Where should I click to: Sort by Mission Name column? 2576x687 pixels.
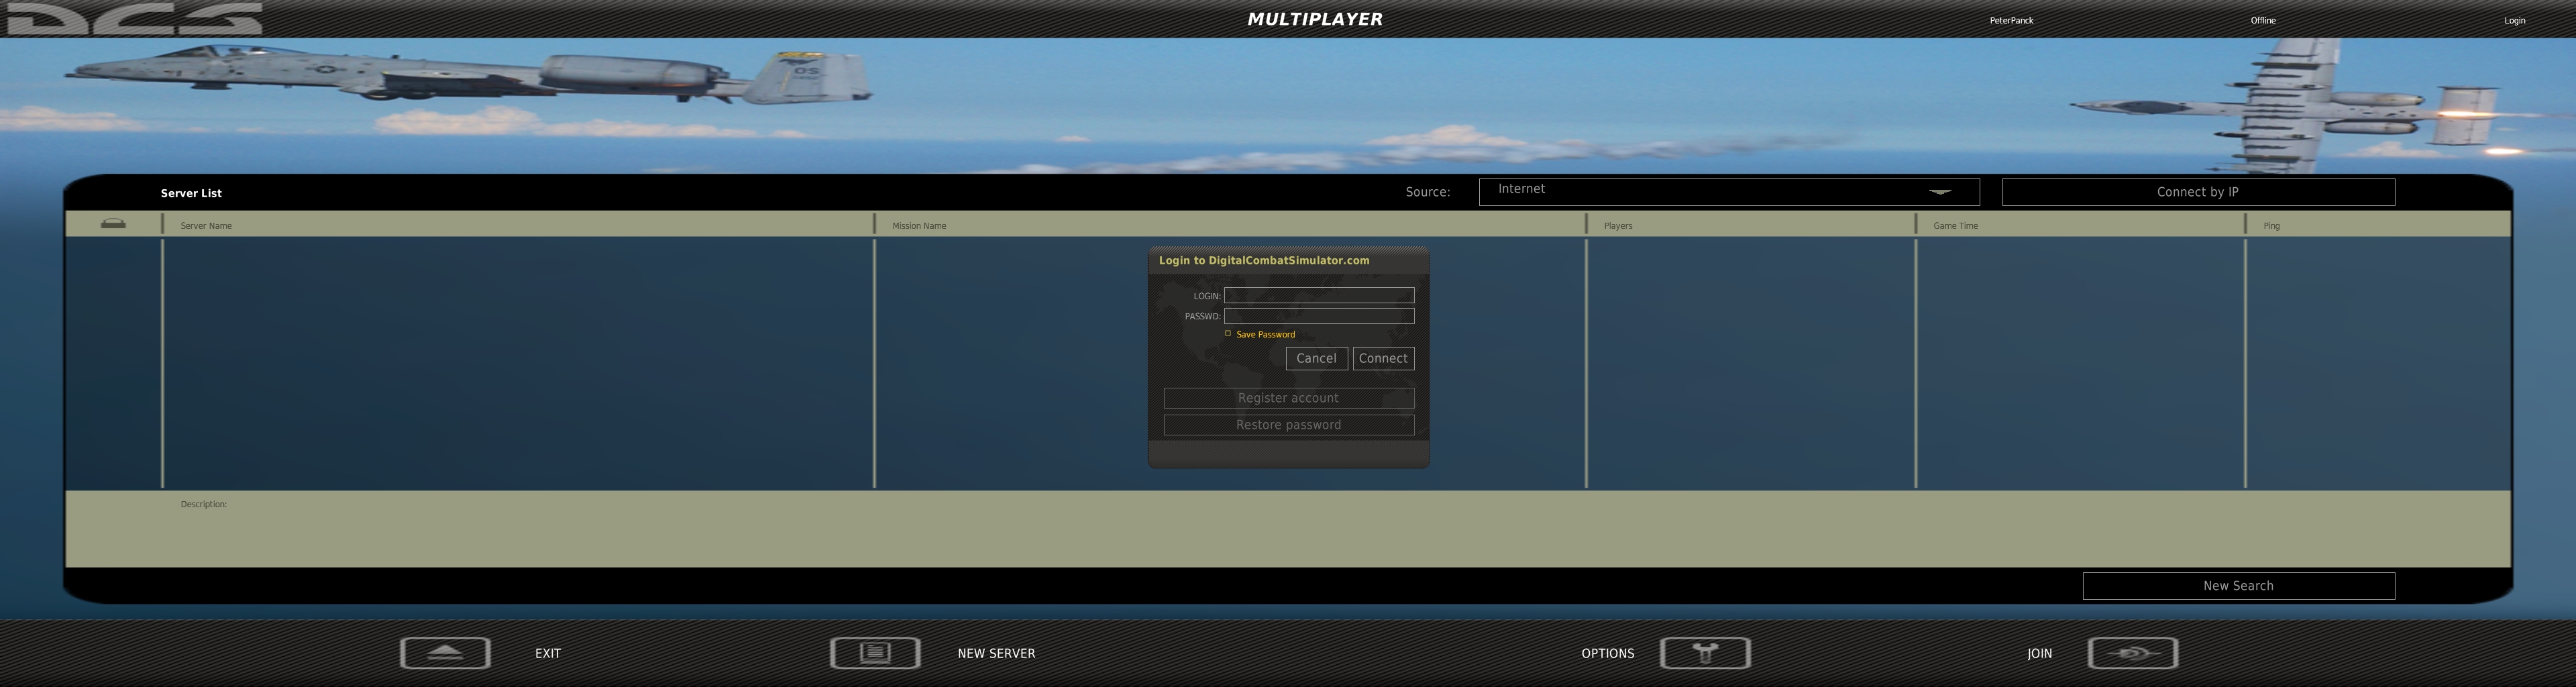[919, 226]
